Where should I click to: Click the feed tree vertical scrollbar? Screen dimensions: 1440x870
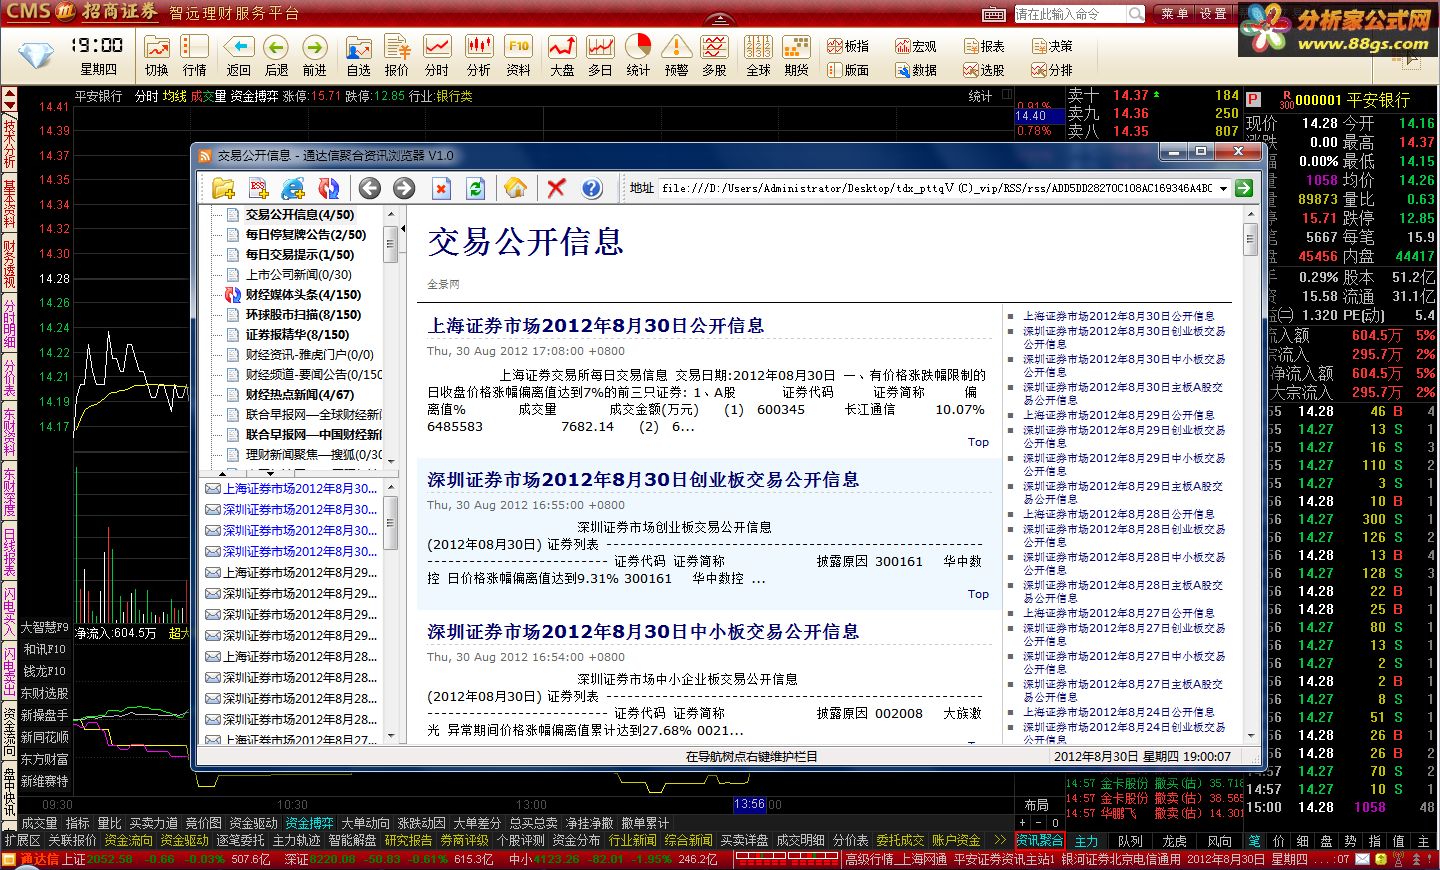pos(391,337)
